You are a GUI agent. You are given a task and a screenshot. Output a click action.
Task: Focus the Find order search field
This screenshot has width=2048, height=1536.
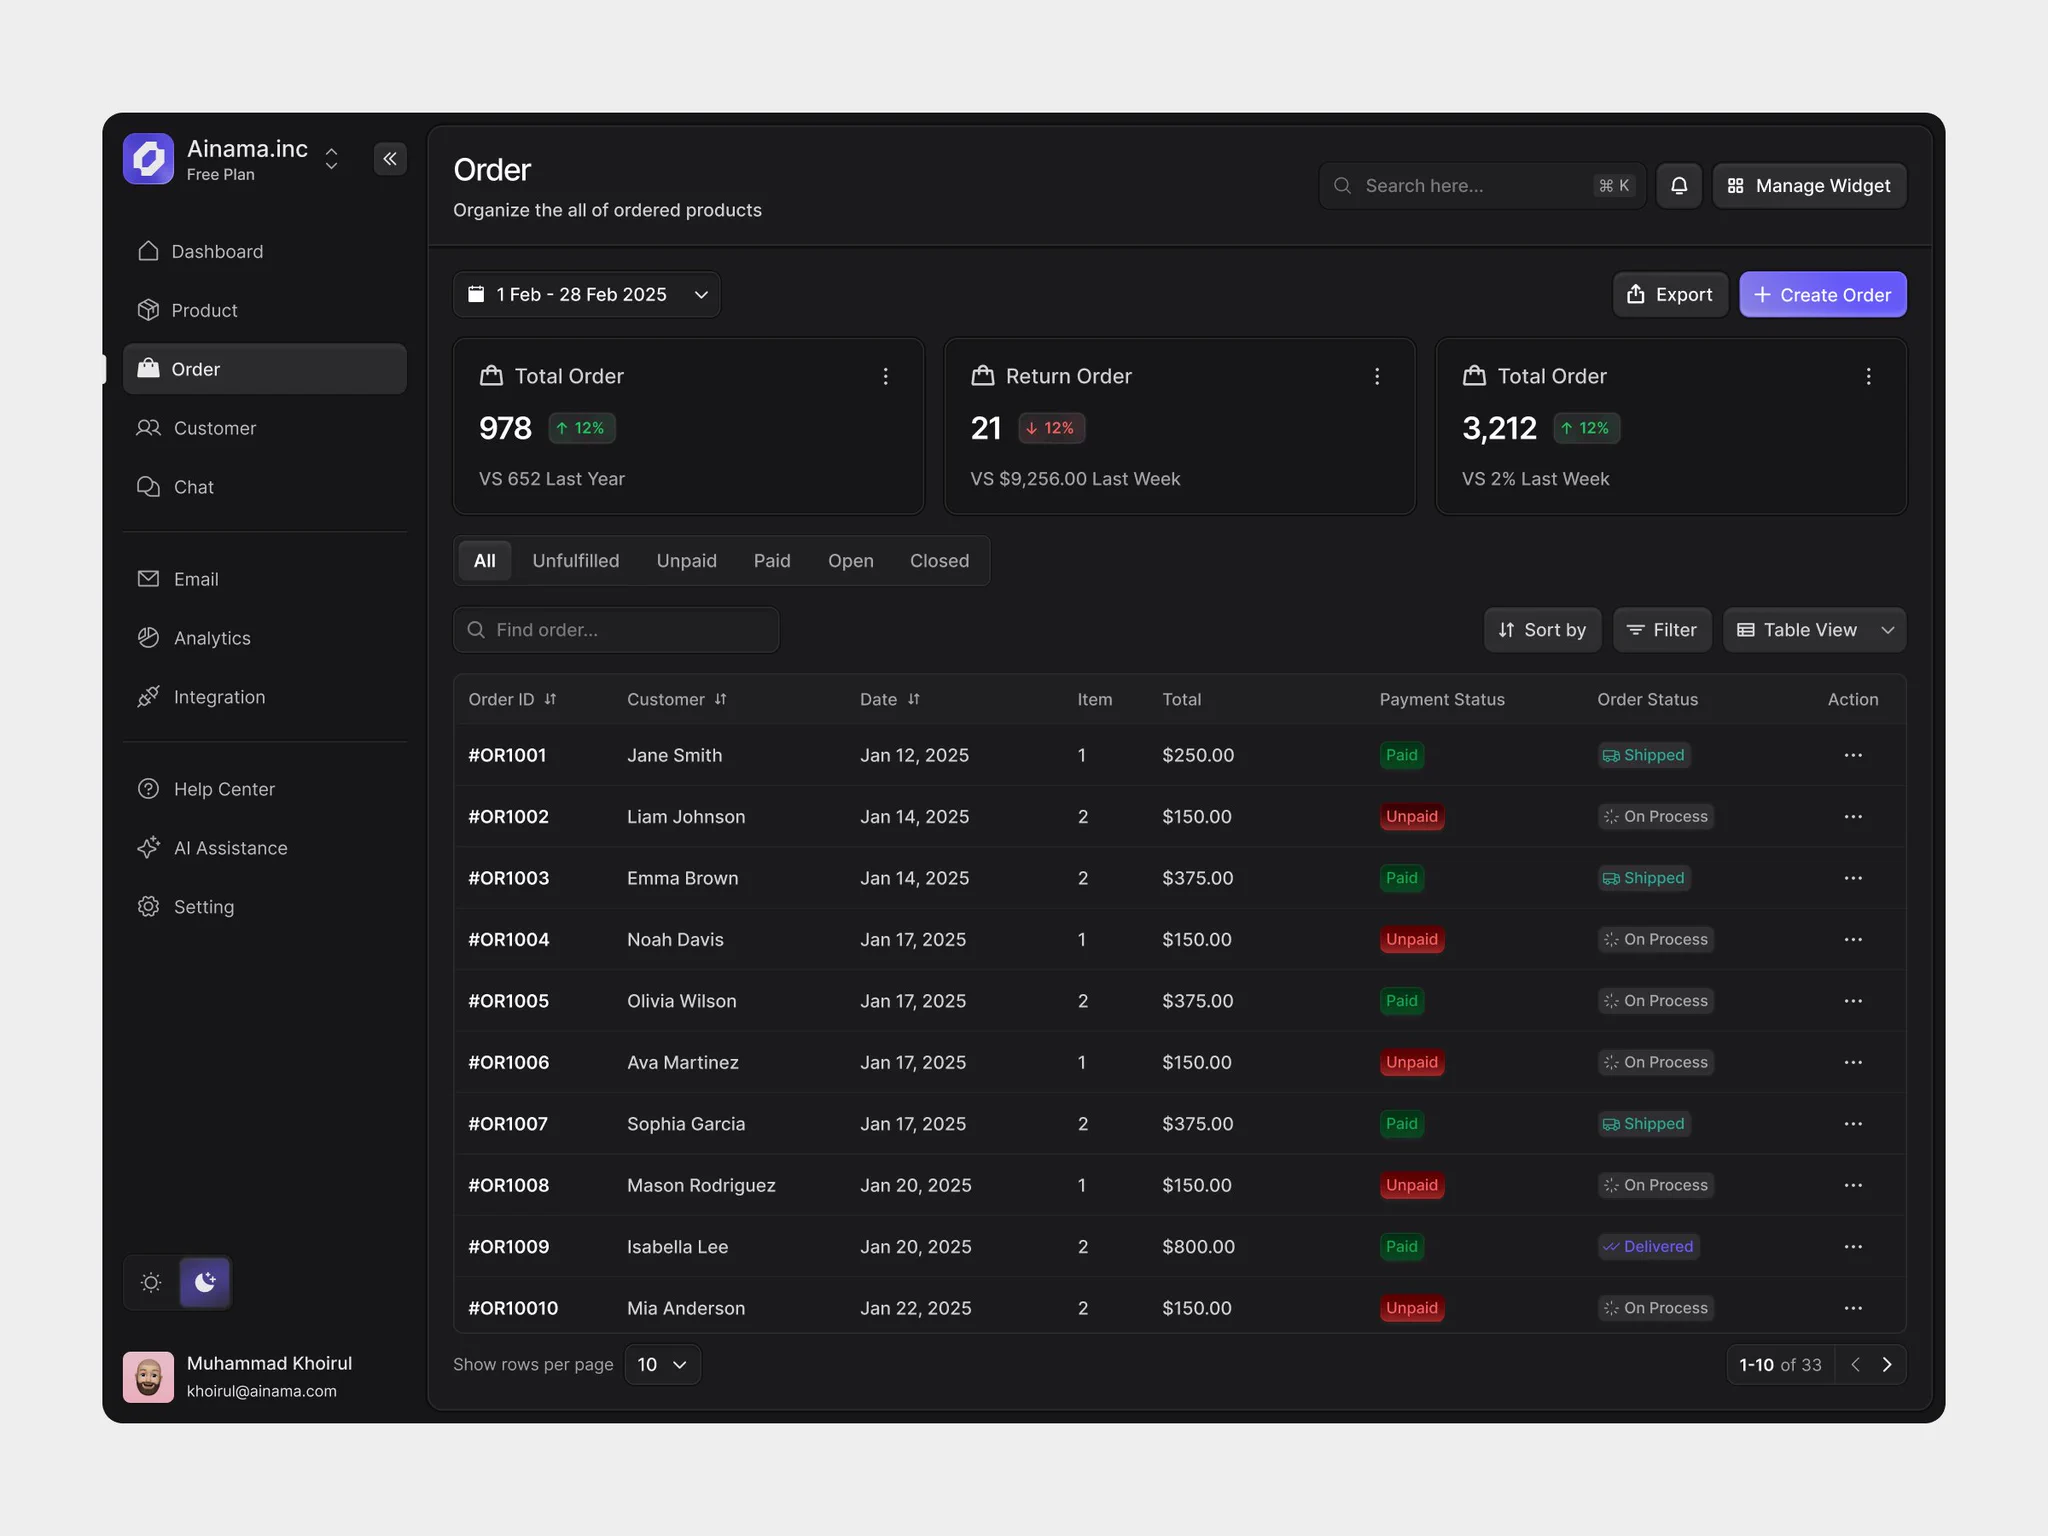coord(616,630)
